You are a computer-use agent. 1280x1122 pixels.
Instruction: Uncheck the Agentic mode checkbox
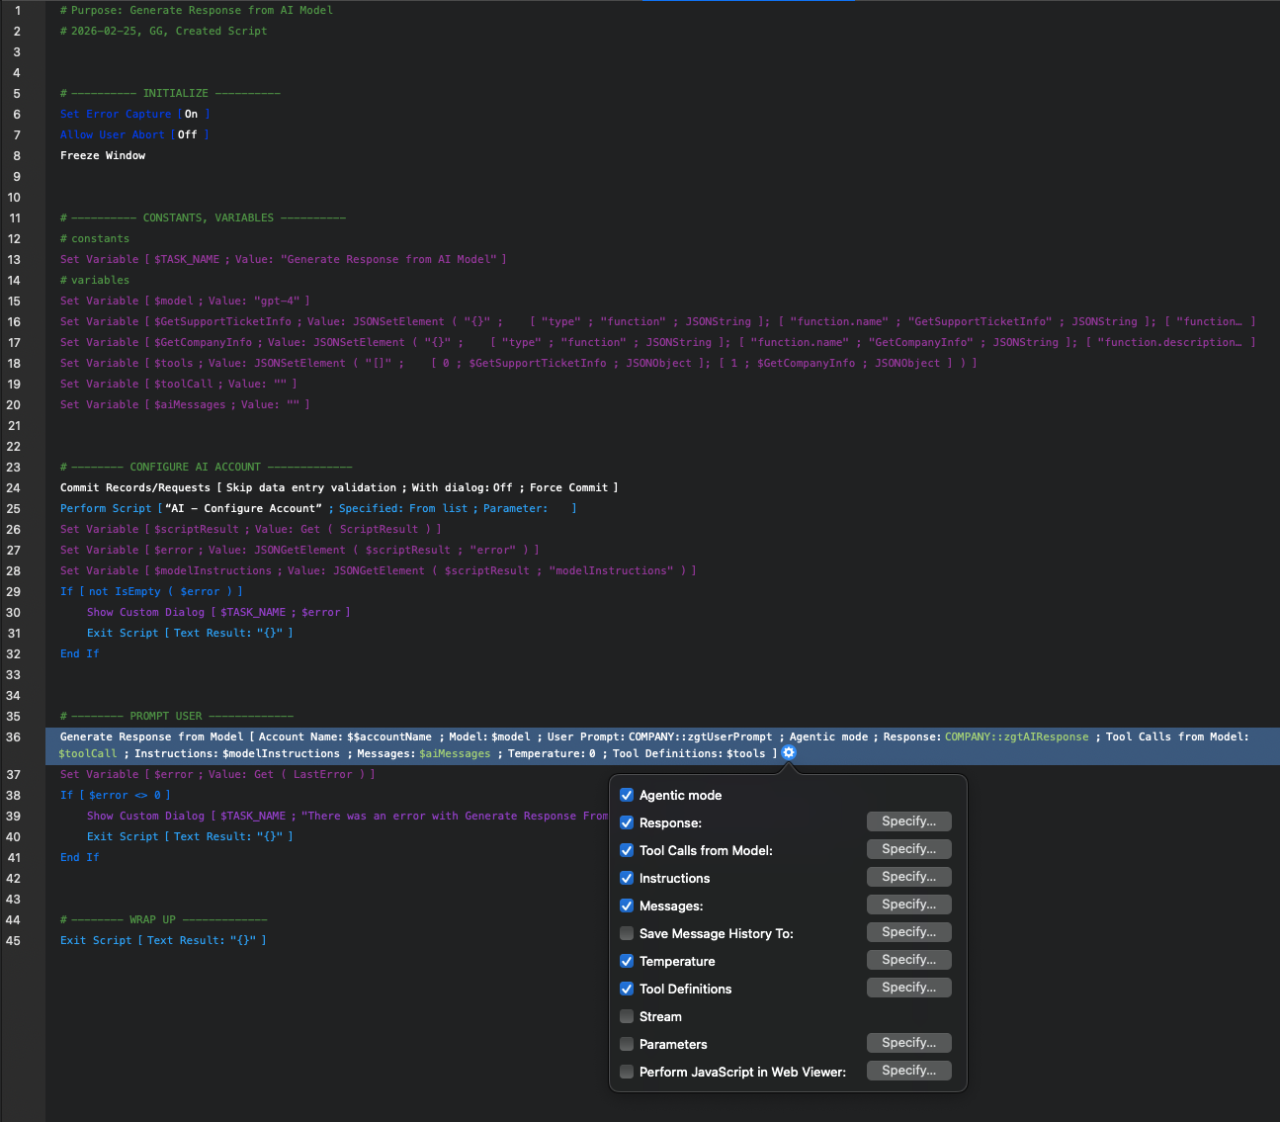coord(627,795)
